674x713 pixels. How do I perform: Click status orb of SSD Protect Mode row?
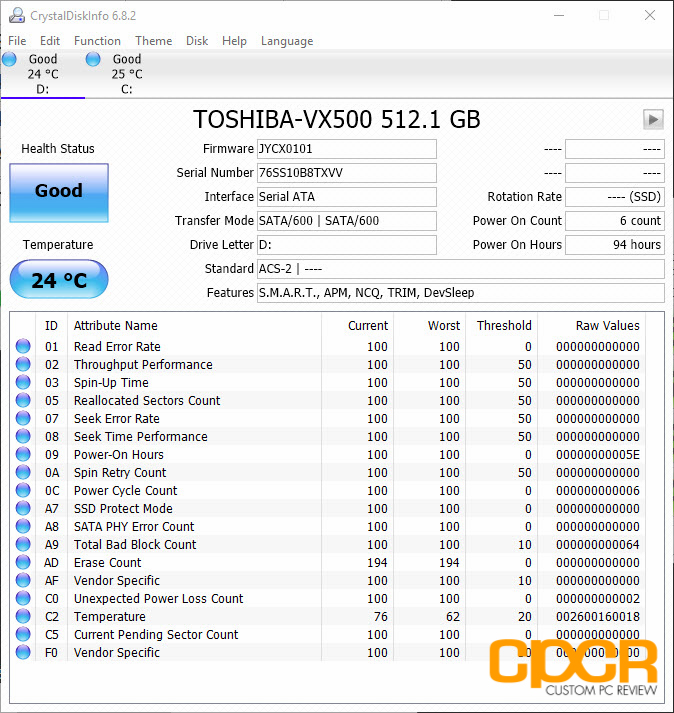tap(23, 508)
